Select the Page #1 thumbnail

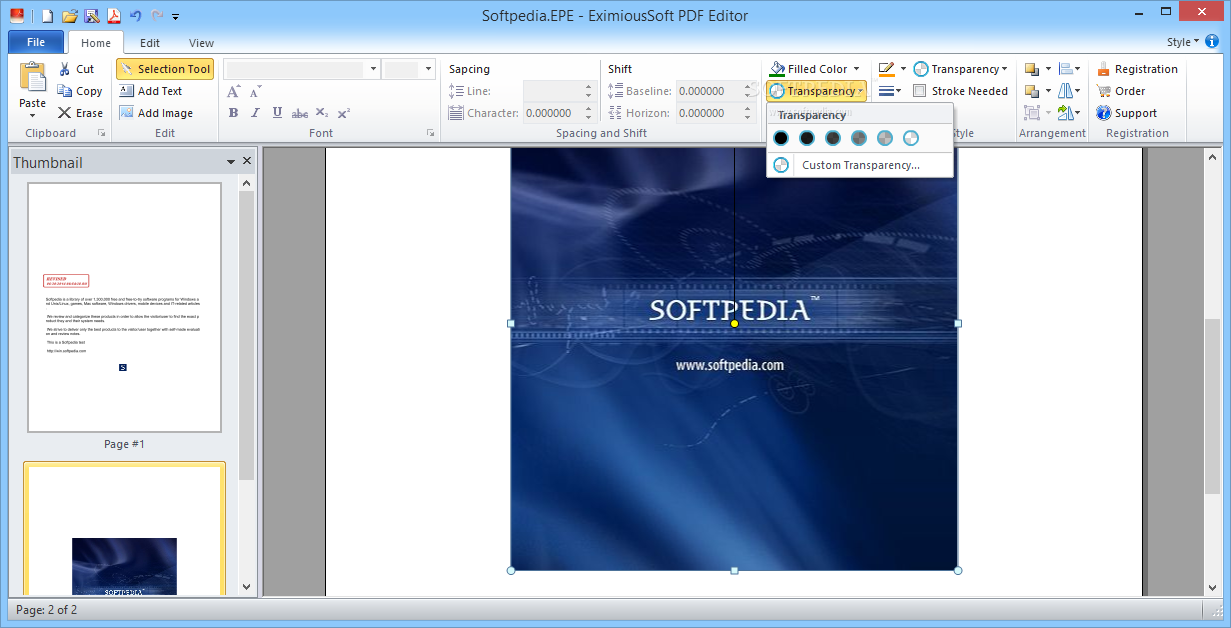click(x=124, y=307)
